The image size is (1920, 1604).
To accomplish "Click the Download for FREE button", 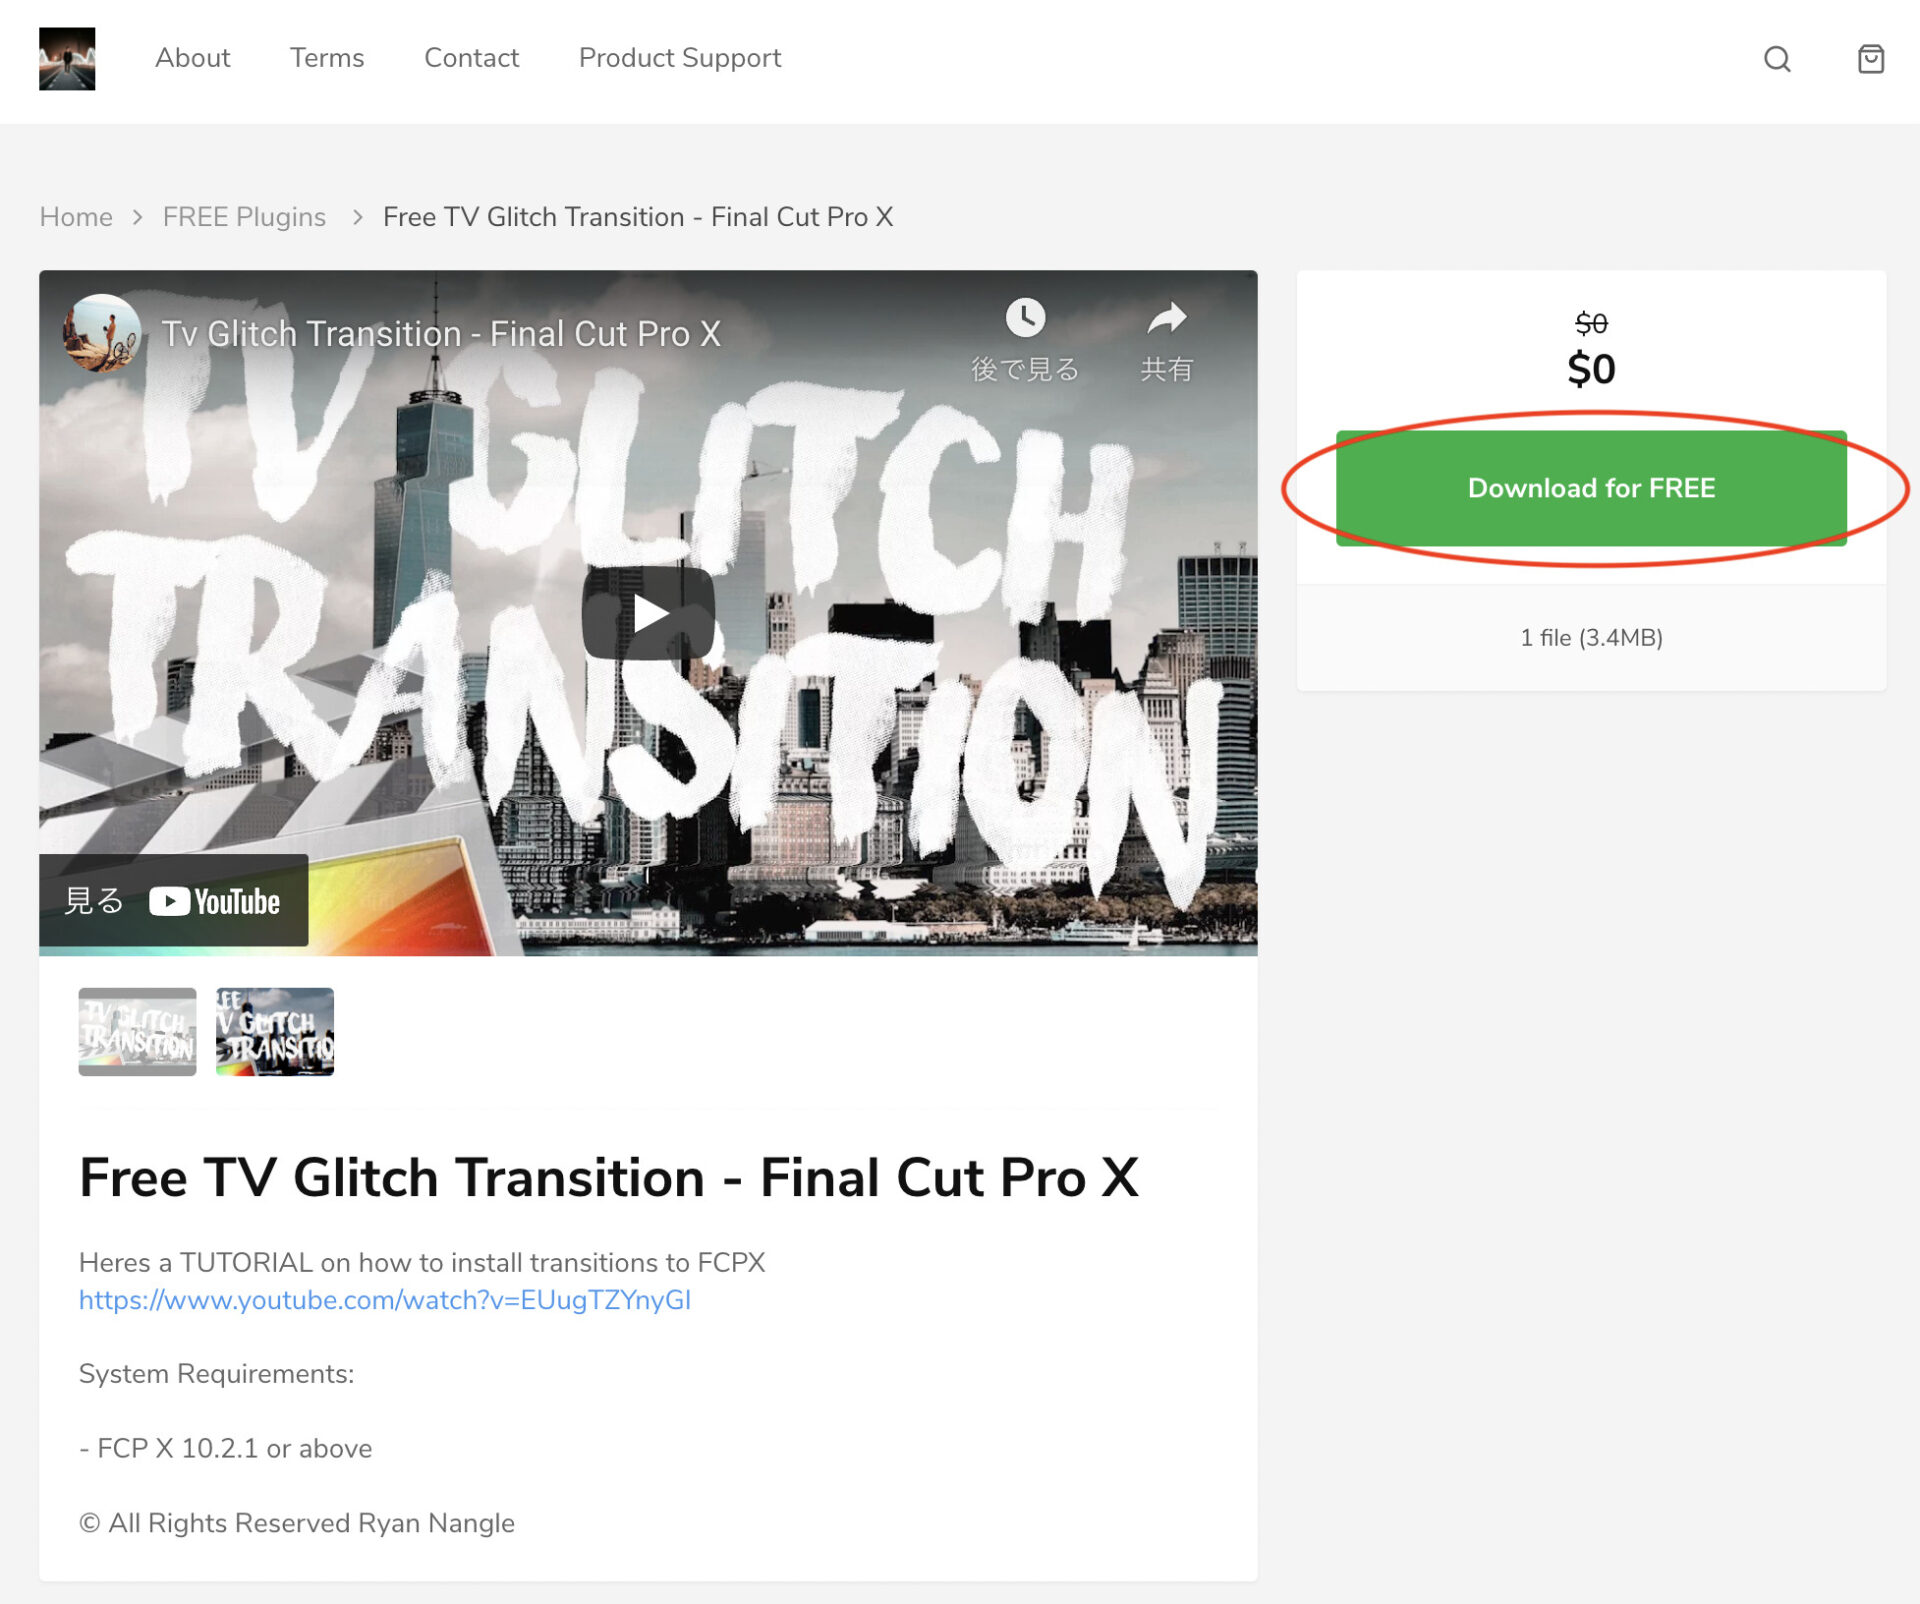I will click(x=1591, y=488).
